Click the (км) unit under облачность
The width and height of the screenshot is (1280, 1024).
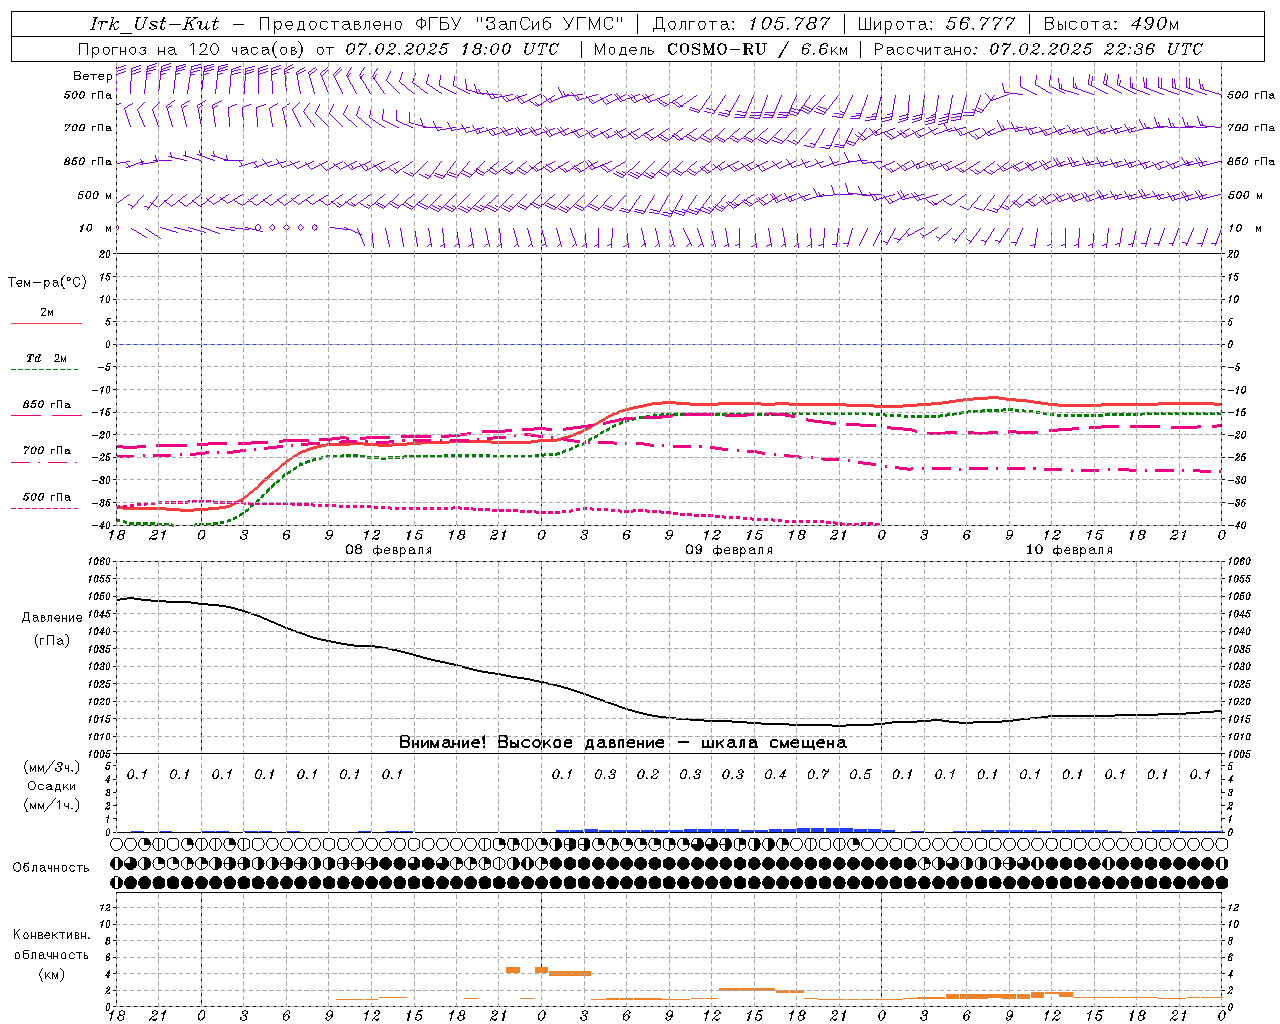pos(51,974)
